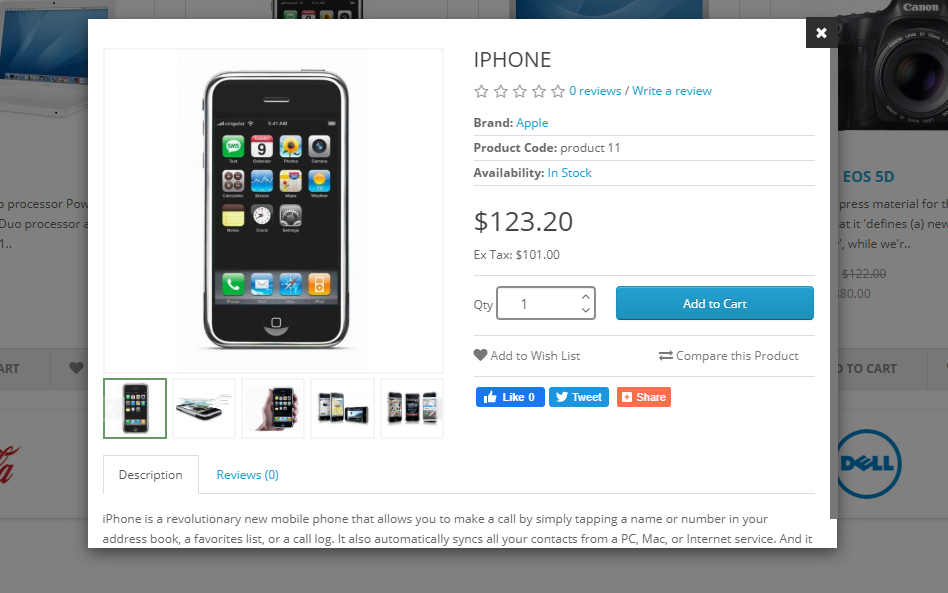Click the third rating star
The width and height of the screenshot is (948, 593).
[x=520, y=91]
